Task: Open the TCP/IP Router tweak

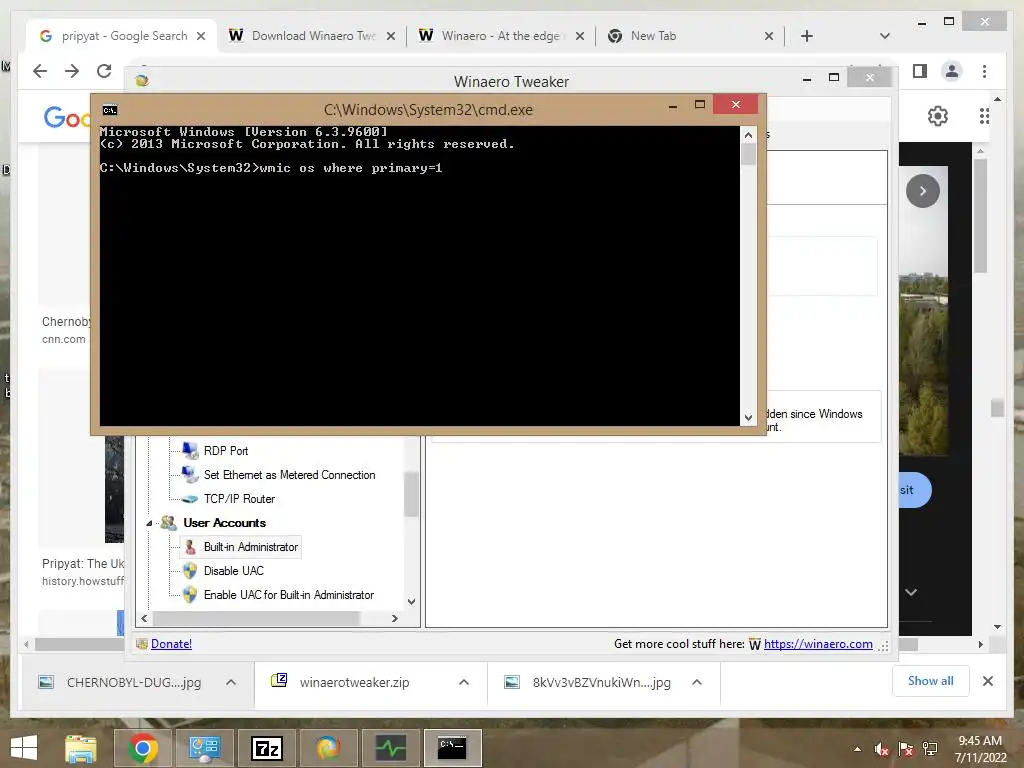Action: point(239,499)
